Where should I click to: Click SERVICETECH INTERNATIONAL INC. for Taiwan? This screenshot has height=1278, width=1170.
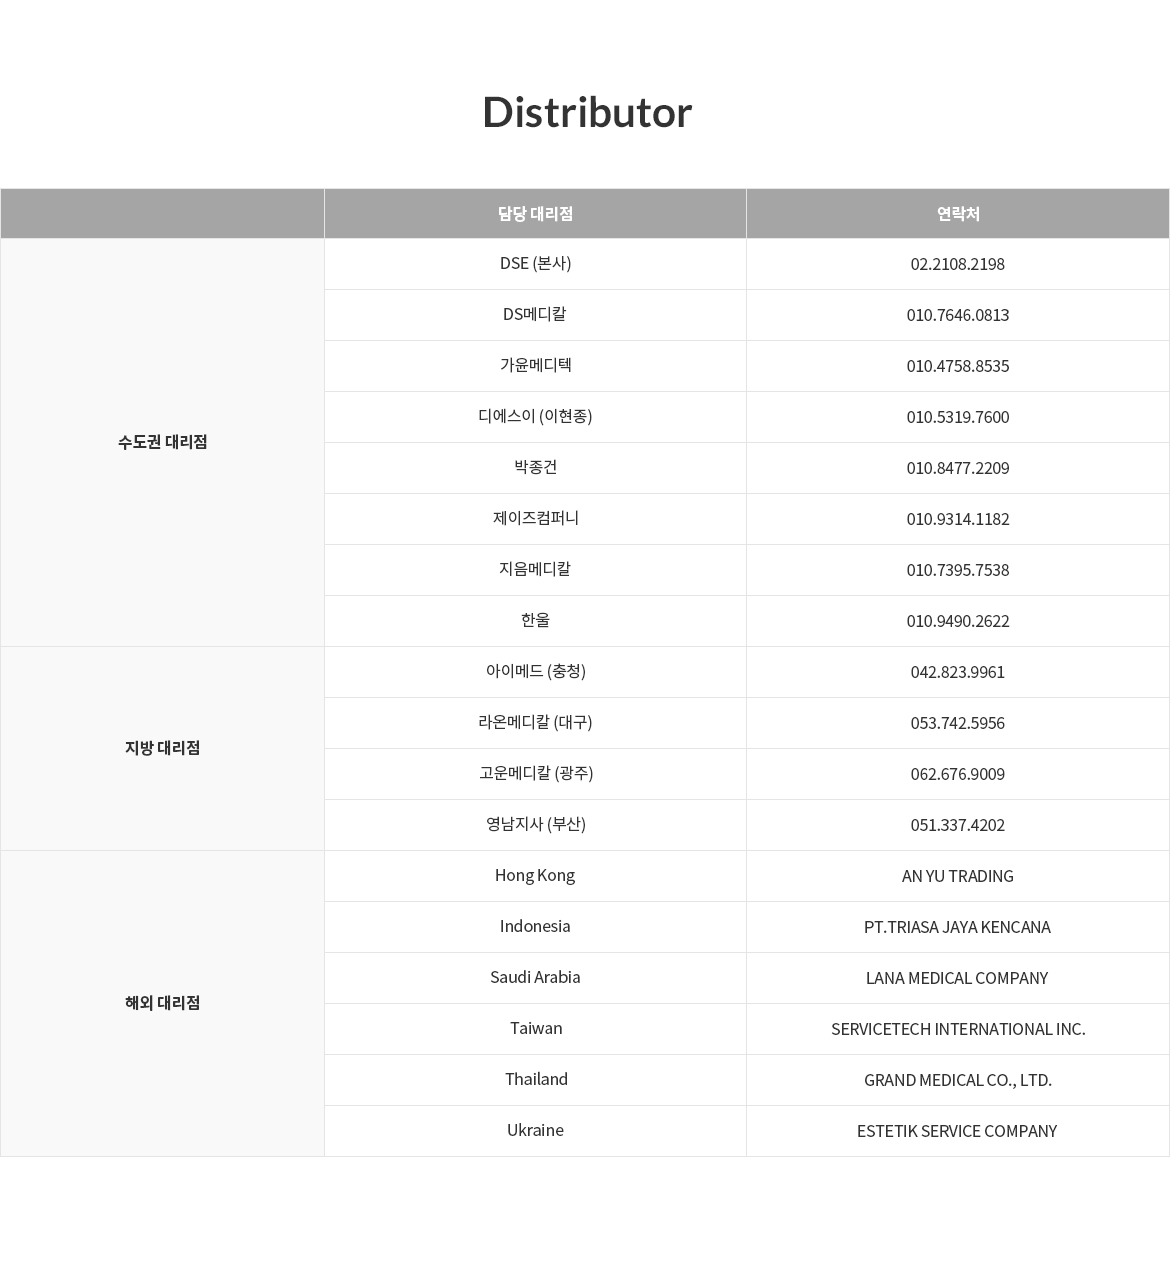(958, 1029)
